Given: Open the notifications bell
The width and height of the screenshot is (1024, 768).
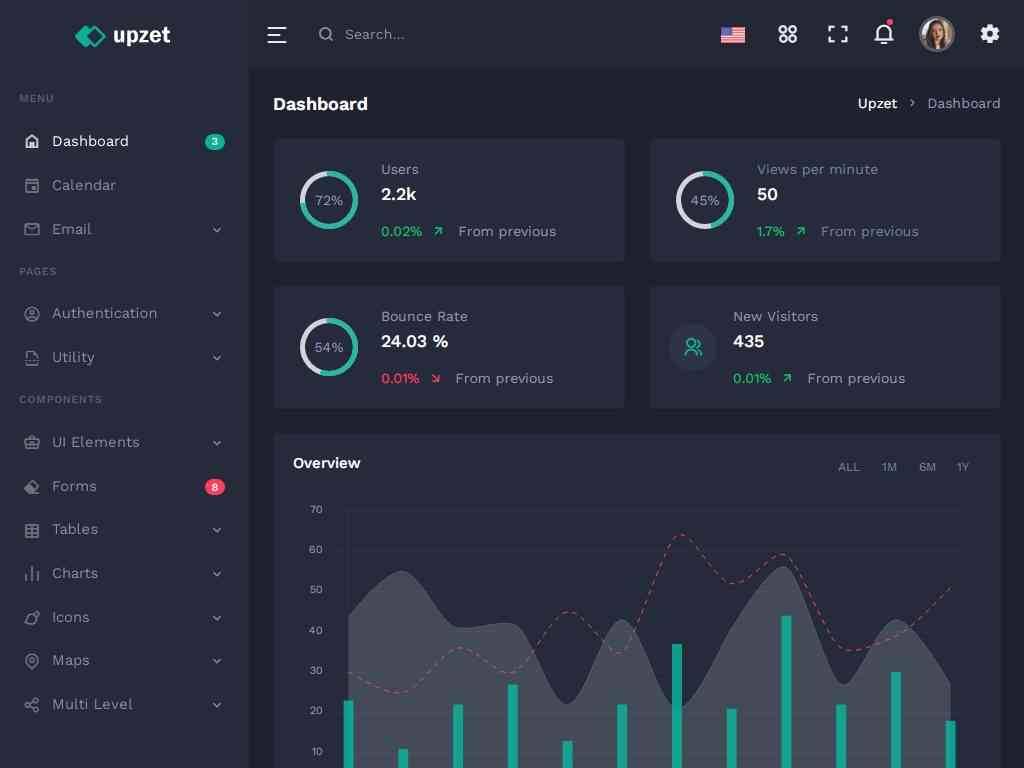Looking at the screenshot, I should point(884,35).
